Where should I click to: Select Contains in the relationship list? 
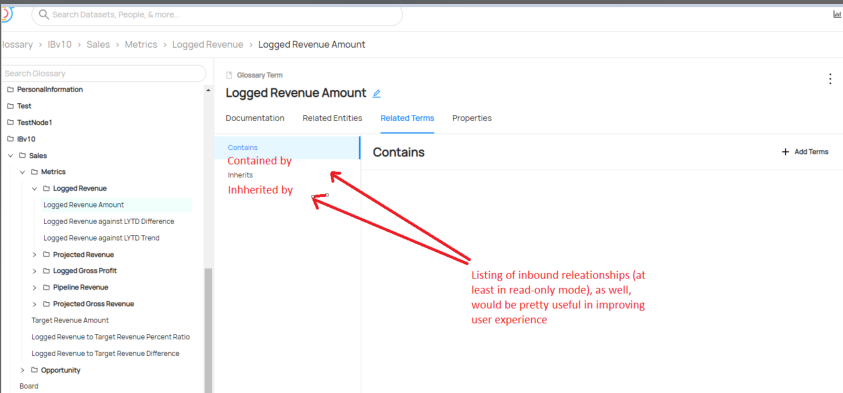coord(287,147)
